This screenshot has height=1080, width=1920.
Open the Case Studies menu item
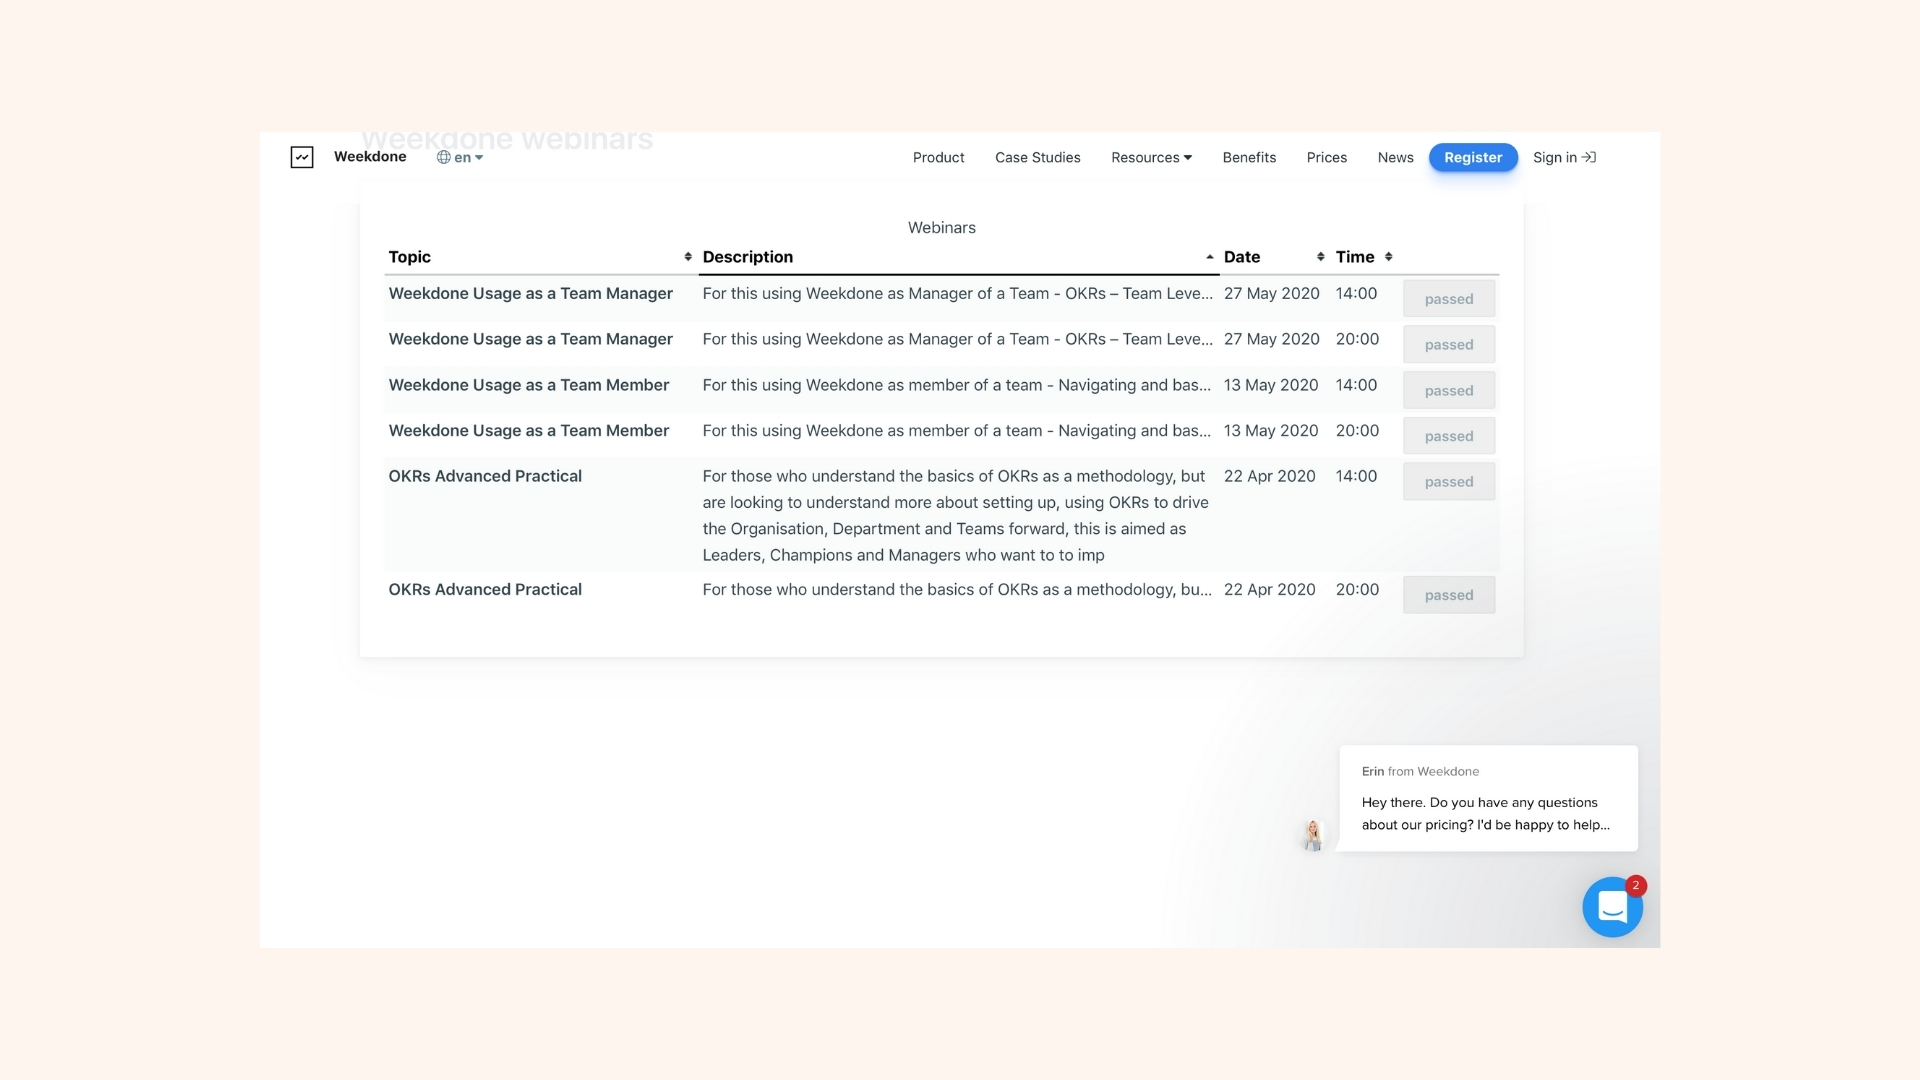tap(1037, 157)
